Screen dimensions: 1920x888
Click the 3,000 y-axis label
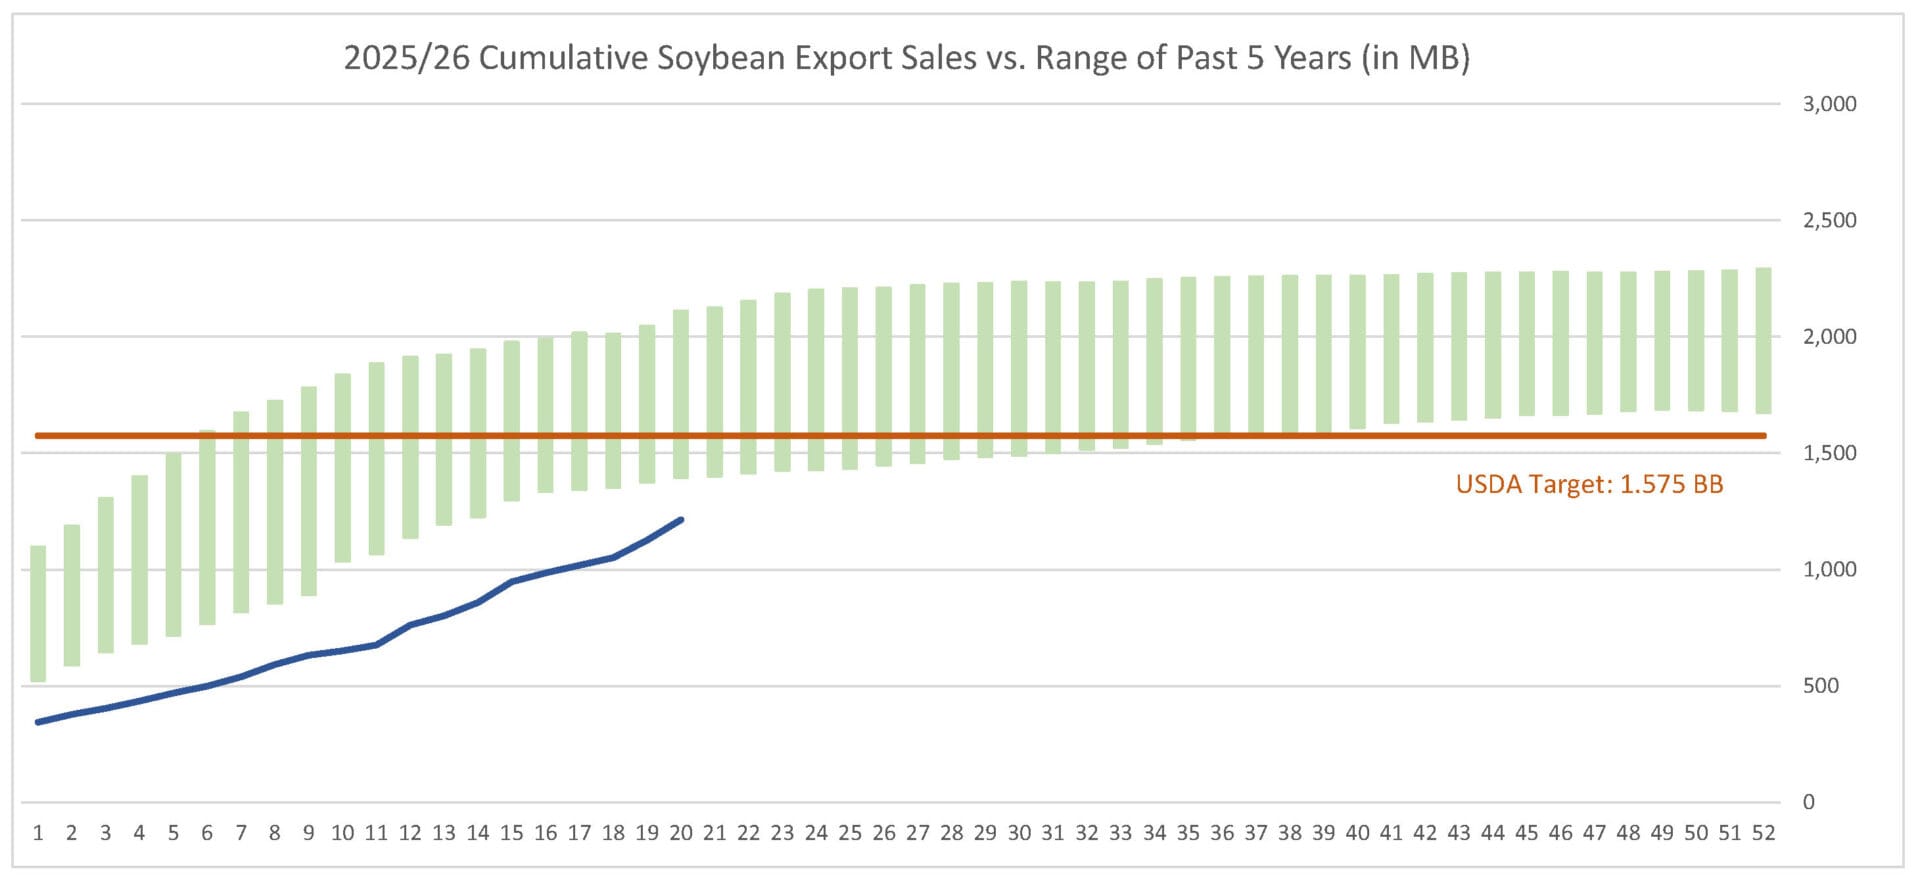coord(1829,104)
